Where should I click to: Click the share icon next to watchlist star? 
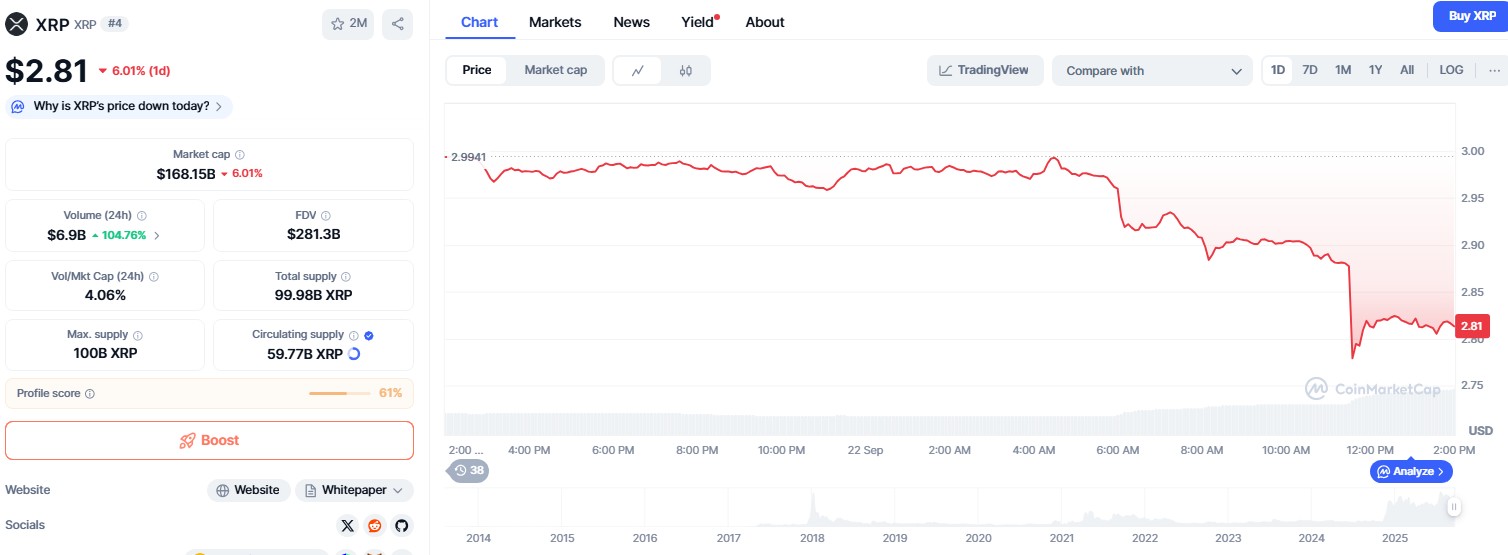[x=397, y=24]
